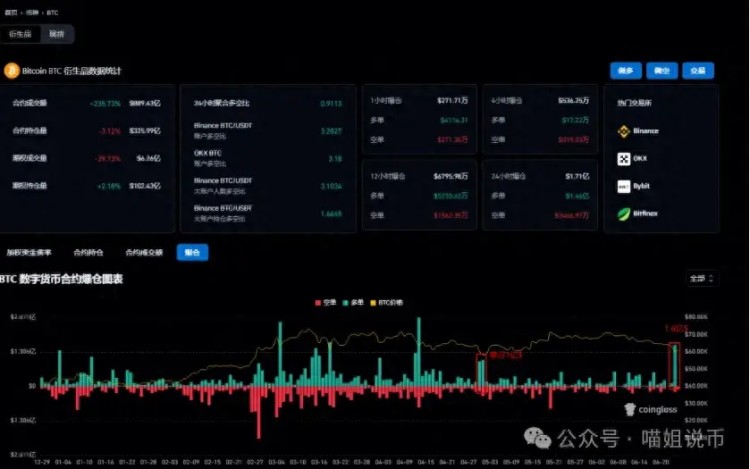This screenshot has width=750, height=469.
Task: Click the +235.73% change value
Action: point(105,103)
